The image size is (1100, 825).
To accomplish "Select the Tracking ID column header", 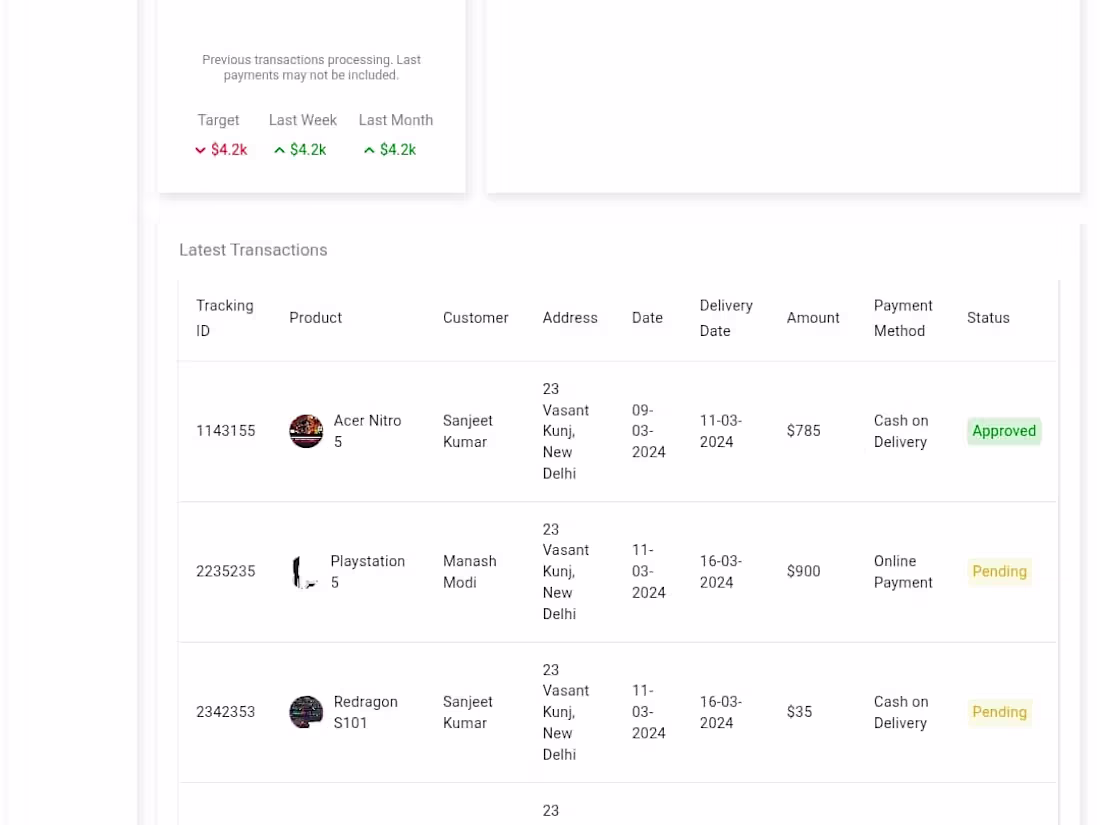I will coord(224,318).
